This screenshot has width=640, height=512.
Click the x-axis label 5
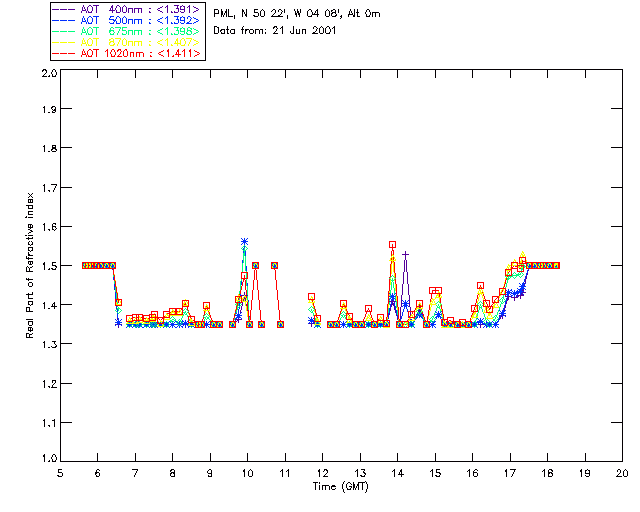(x=60, y=474)
